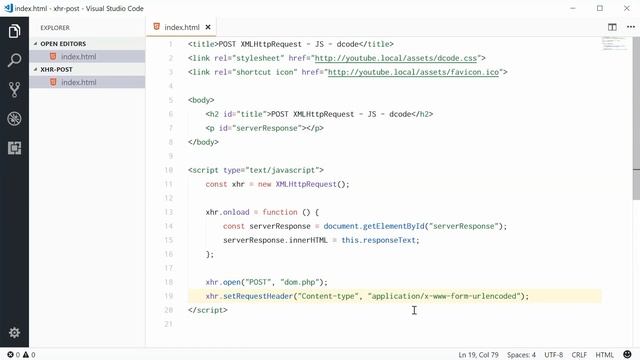The height and width of the screenshot is (360, 640).
Task: Change indentation via Spaces: 4
Action: [x=521, y=355]
